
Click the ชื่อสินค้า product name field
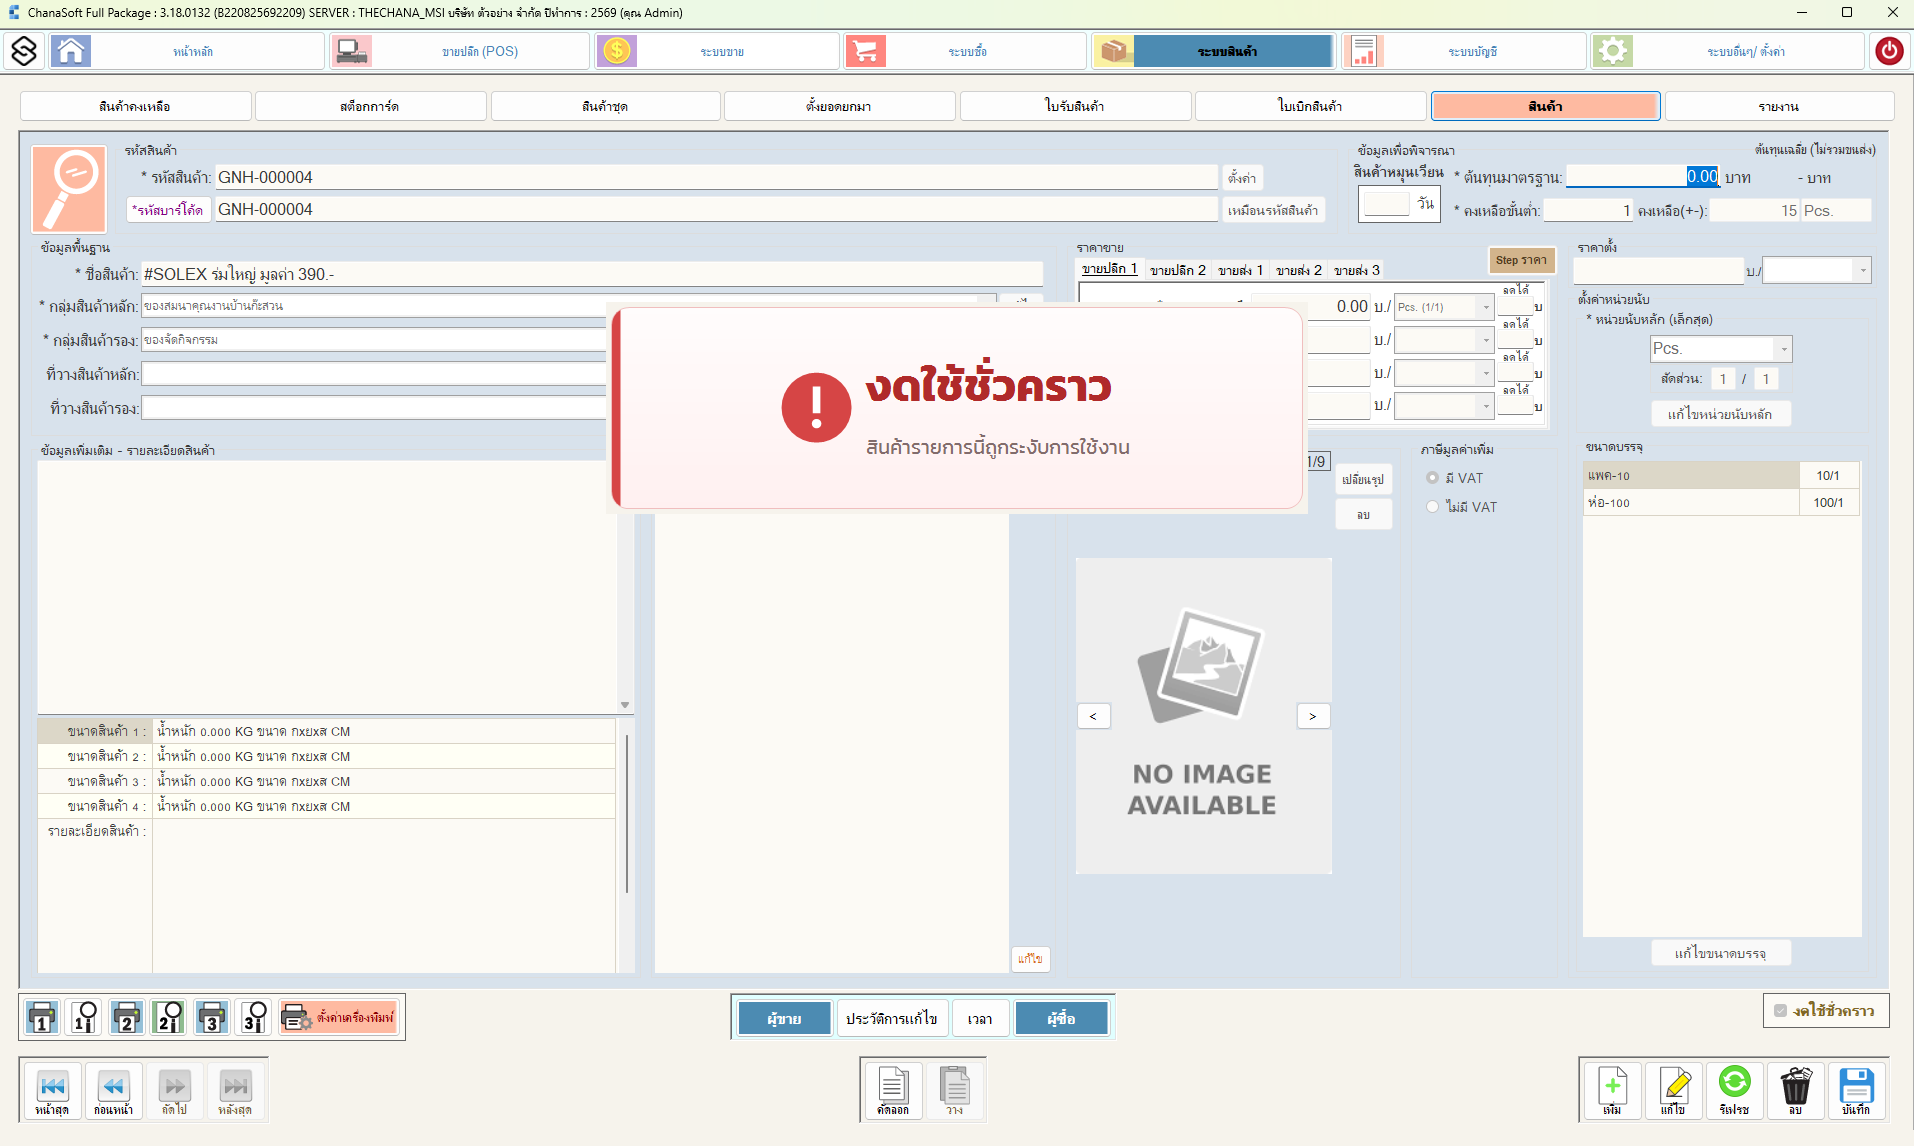click(591, 274)
